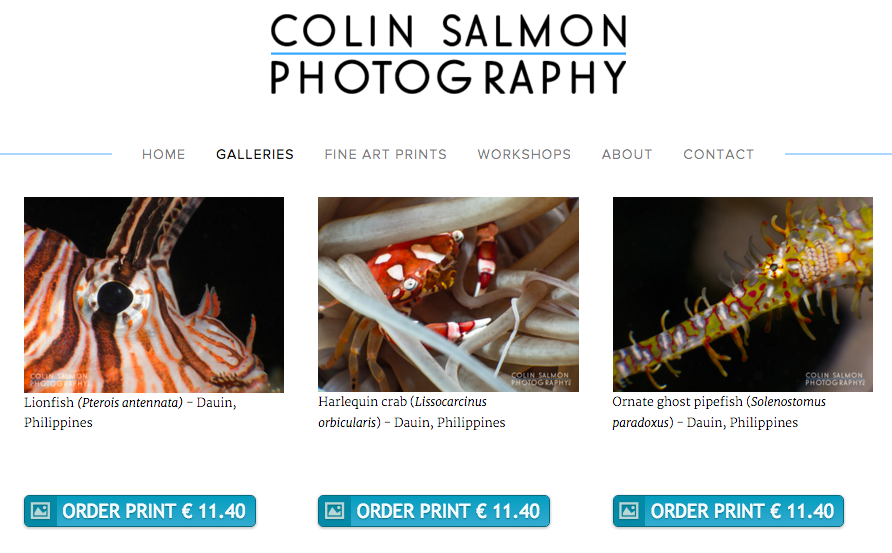The image size is (892, 553).
Task: Go to Fine Art Prints page
Action: tap(386, 154)
